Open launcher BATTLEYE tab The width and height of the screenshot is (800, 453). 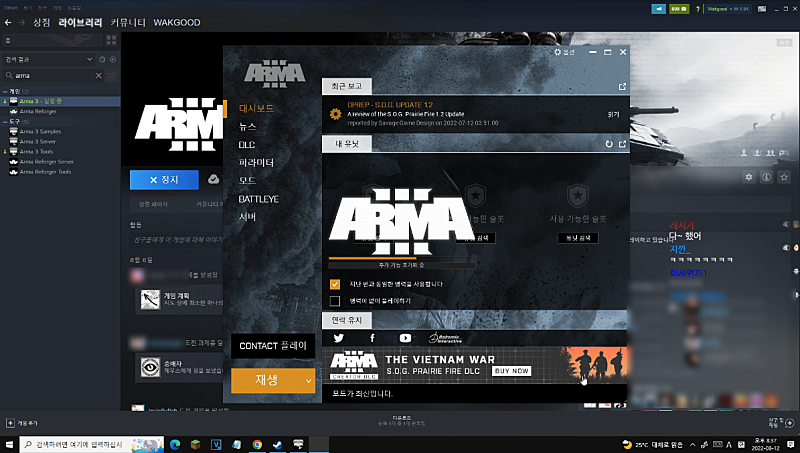click(259, 199)
